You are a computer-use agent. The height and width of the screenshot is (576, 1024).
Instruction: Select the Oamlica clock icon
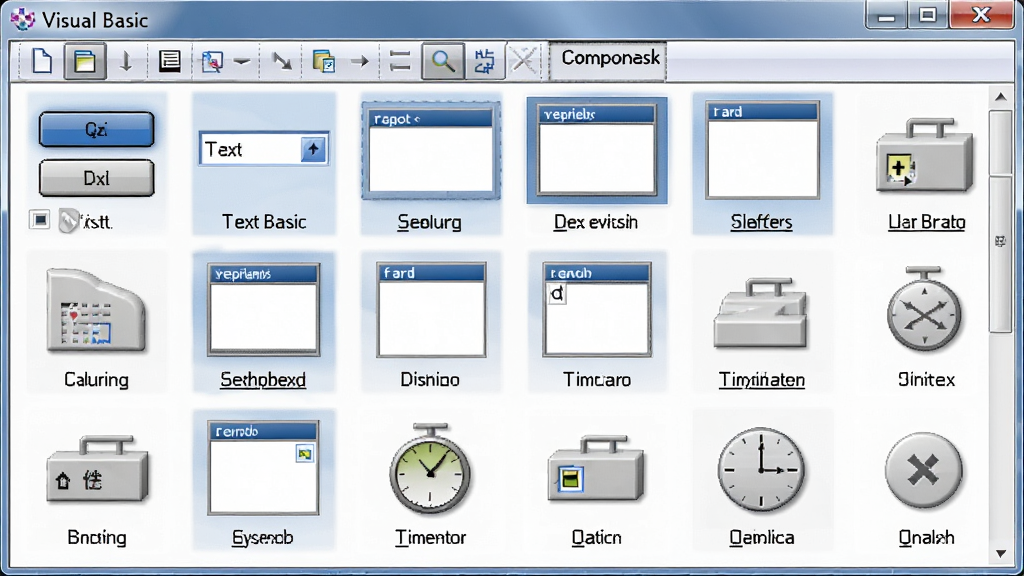761,470
